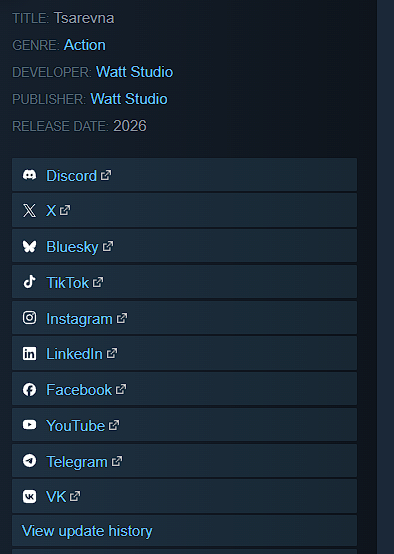Click the VK logo icon

click(29, 496)
